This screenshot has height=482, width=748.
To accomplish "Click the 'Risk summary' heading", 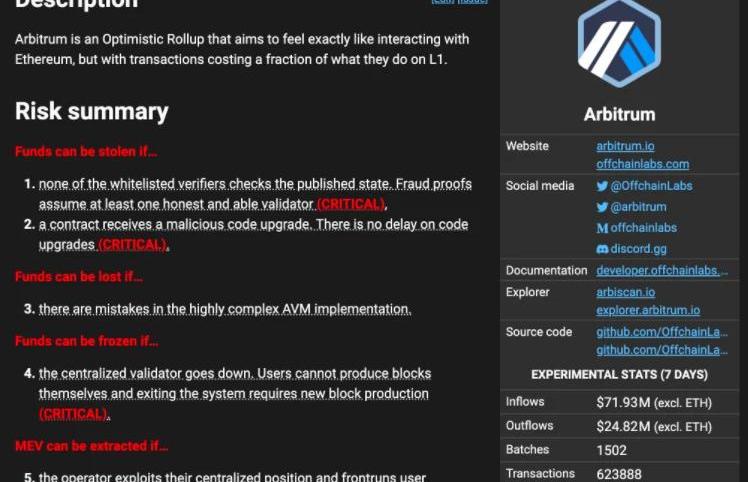I will pos(92,112).
